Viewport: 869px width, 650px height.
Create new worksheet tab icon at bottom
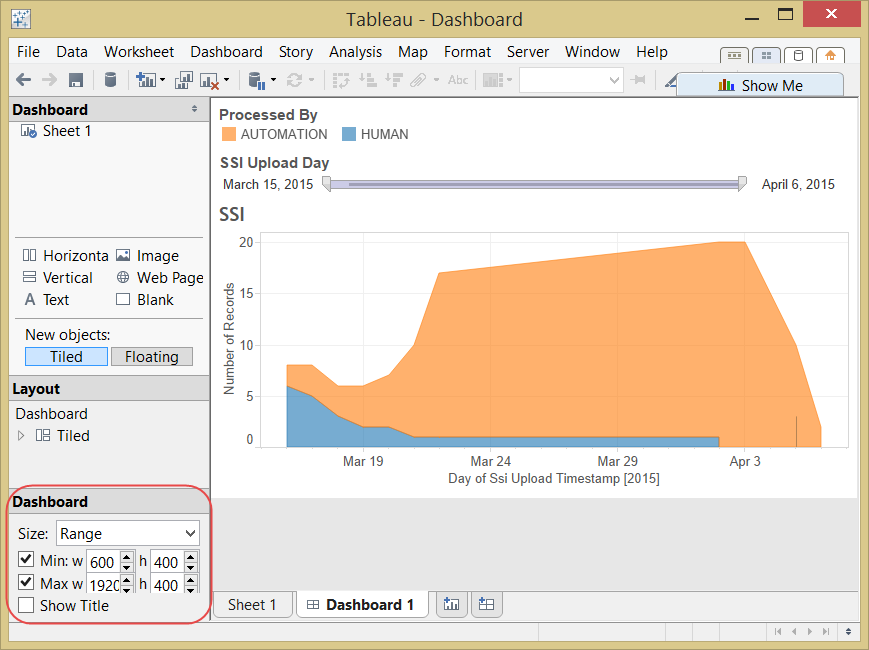click(x=452, y=604)
